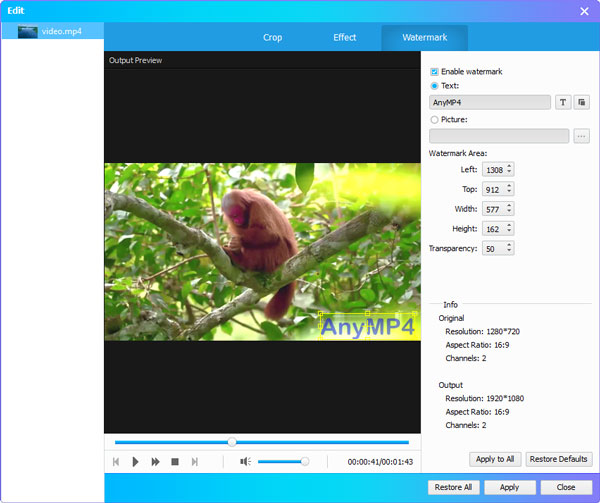Mute audio with the speaker icon
Screen dimensions: 600x503
(245, 462)
